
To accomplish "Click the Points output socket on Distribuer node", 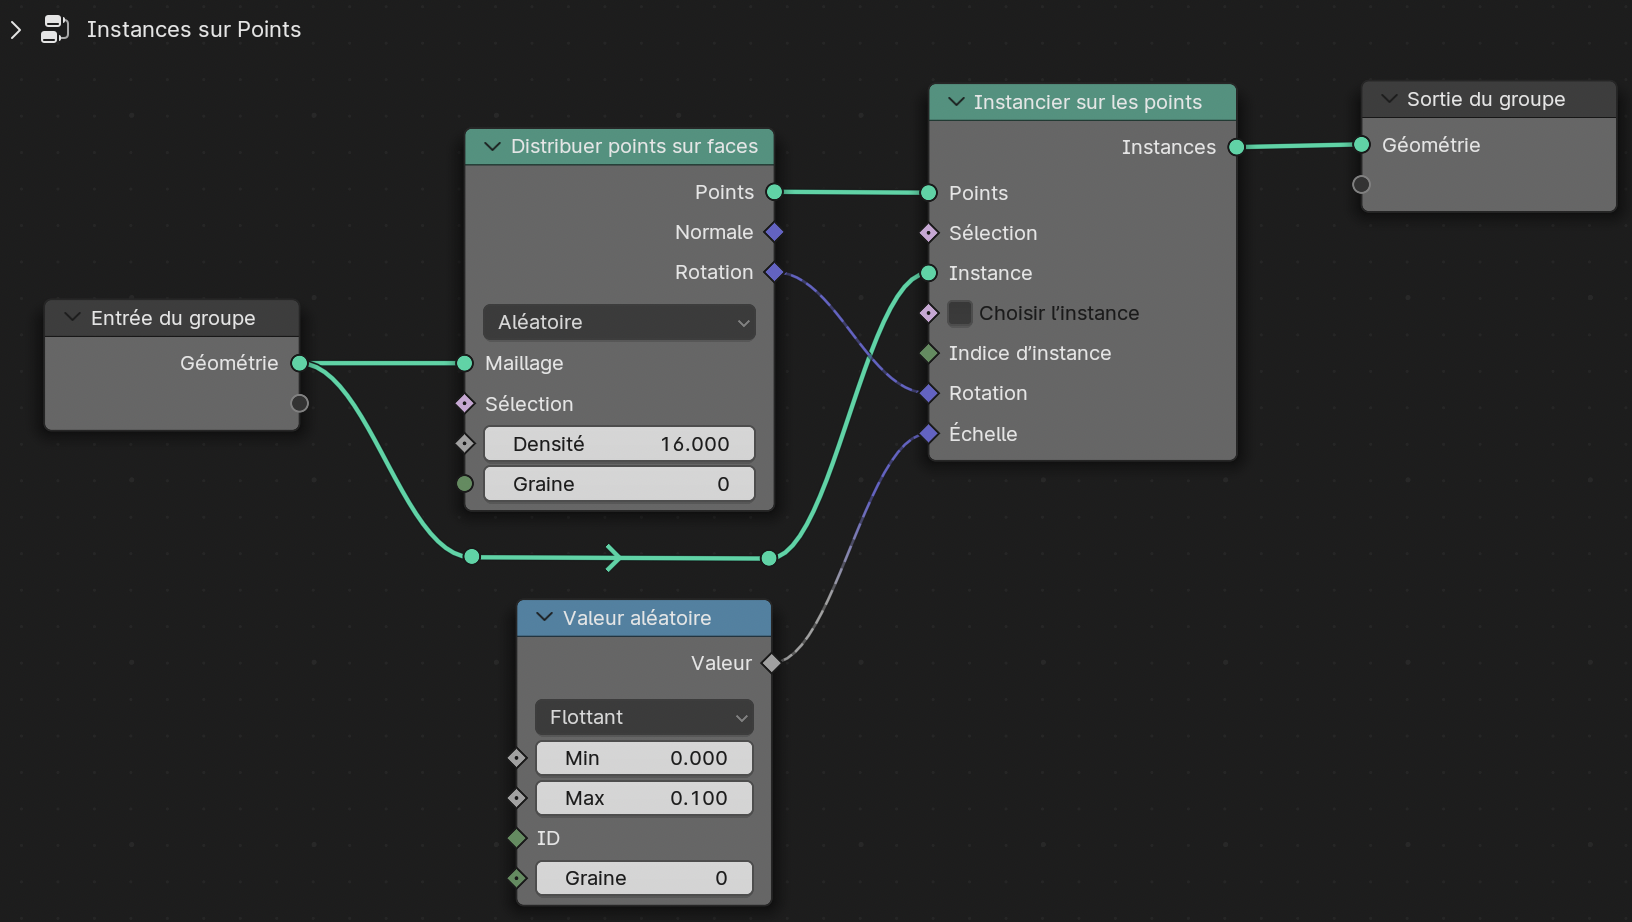I will [x=774, y=192].
